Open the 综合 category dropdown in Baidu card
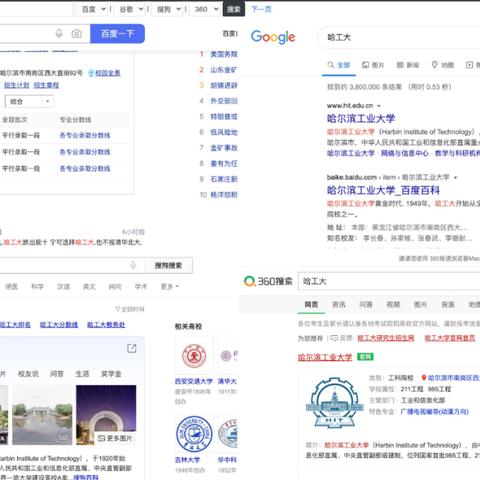Viewport: 480px width, 480px height. tap(29, 101)
